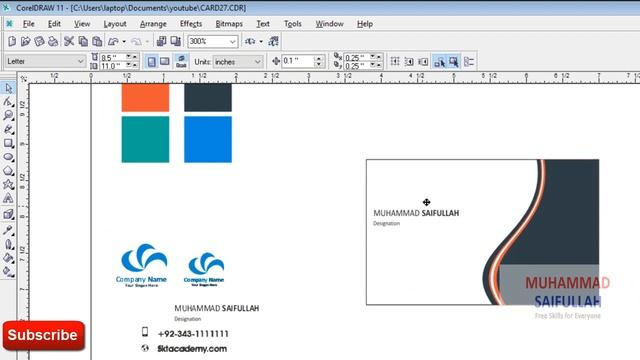Toggle Snap to Grid
640x360 pixels.
point(395,62)
